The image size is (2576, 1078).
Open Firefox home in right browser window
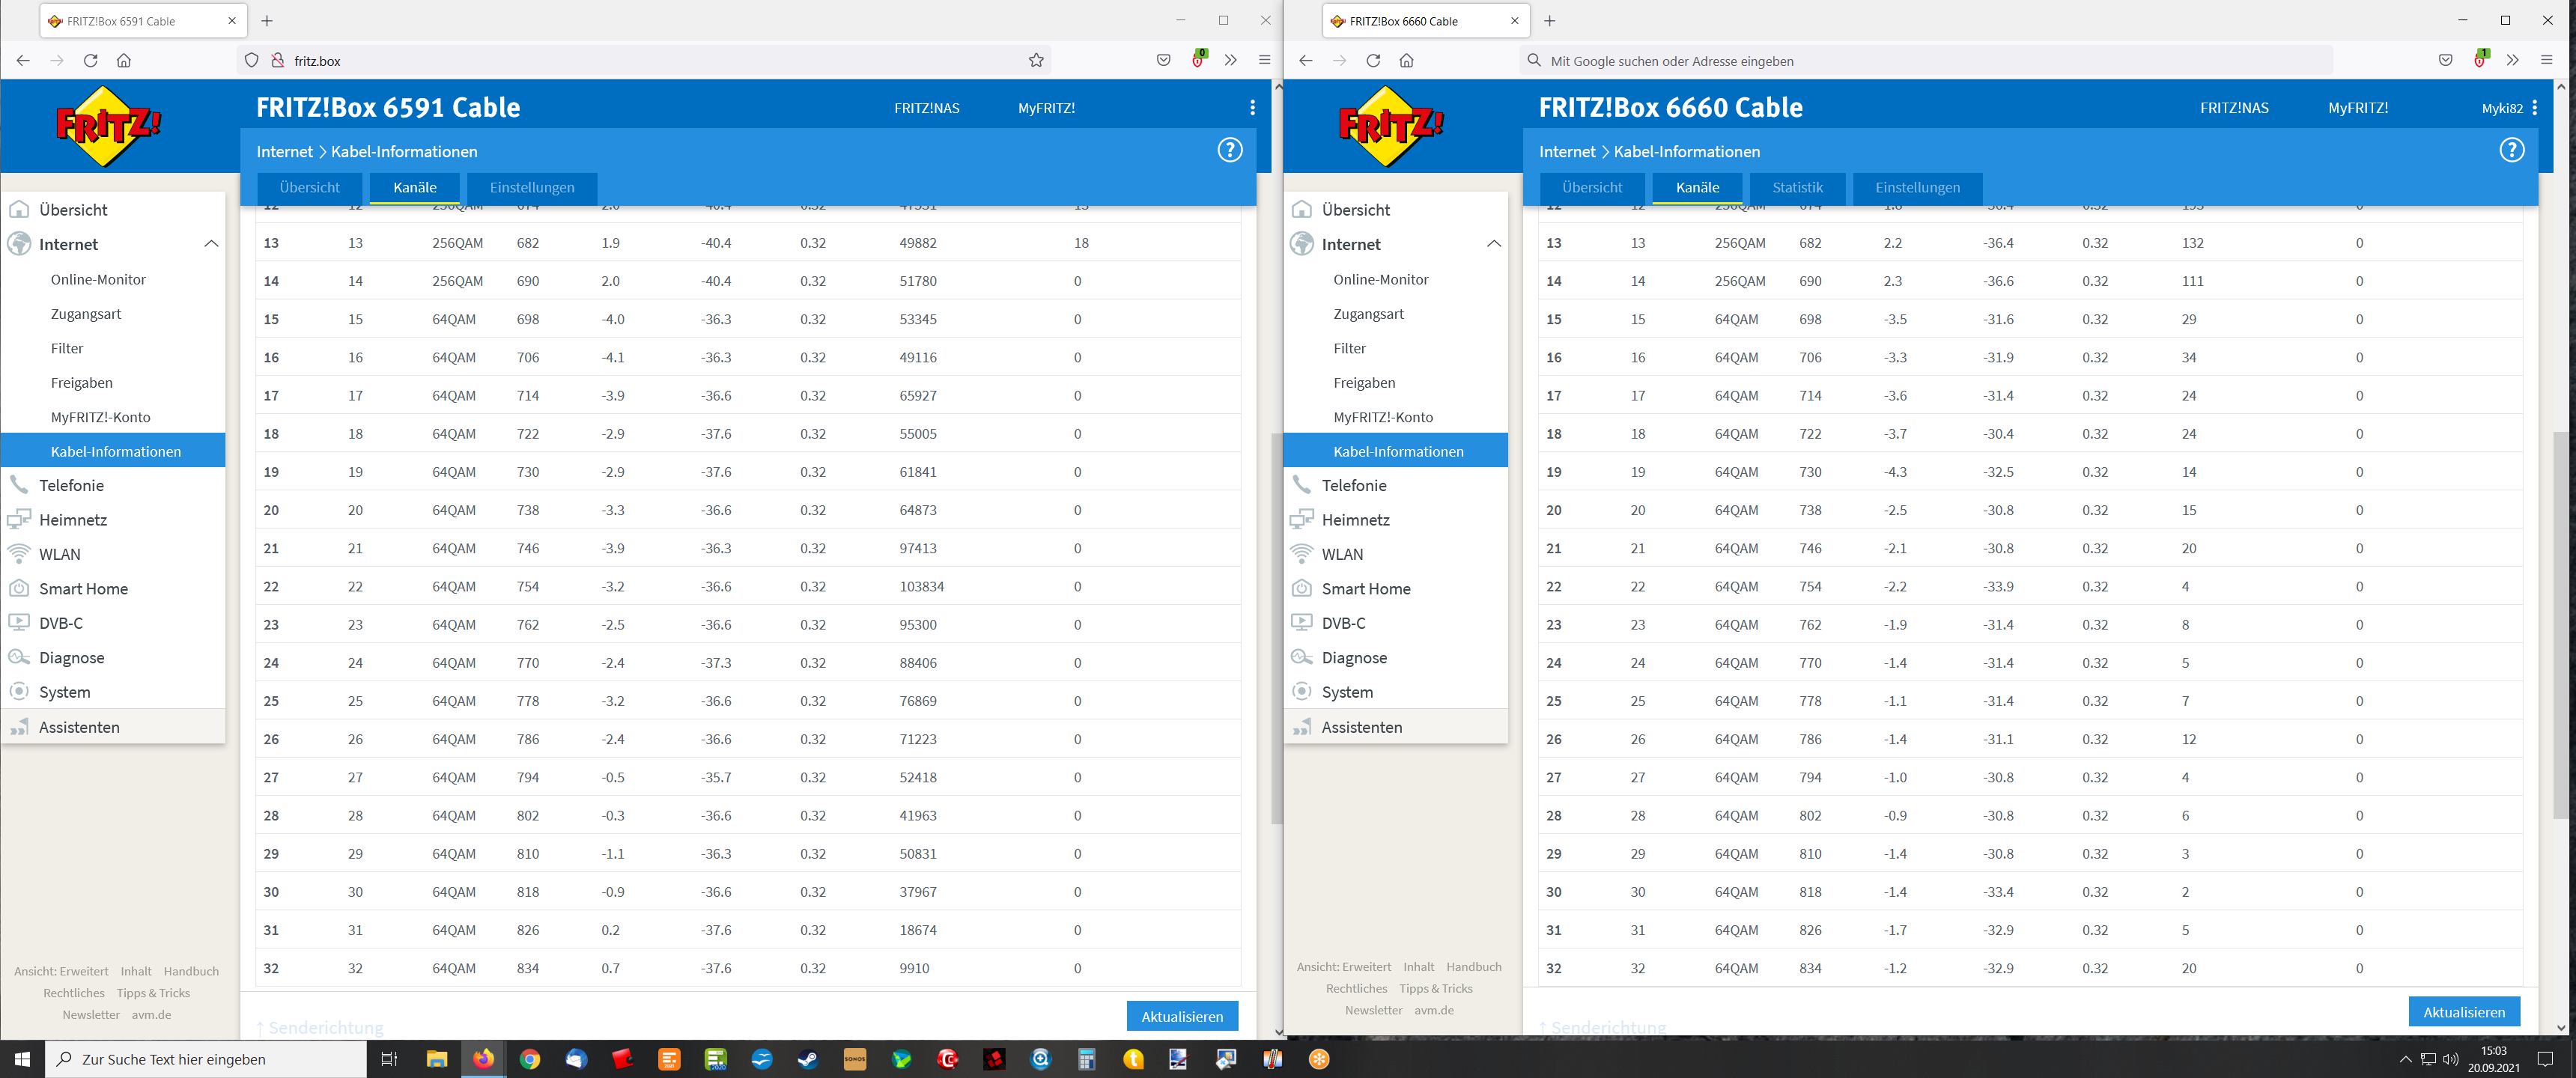[1406, 60]
